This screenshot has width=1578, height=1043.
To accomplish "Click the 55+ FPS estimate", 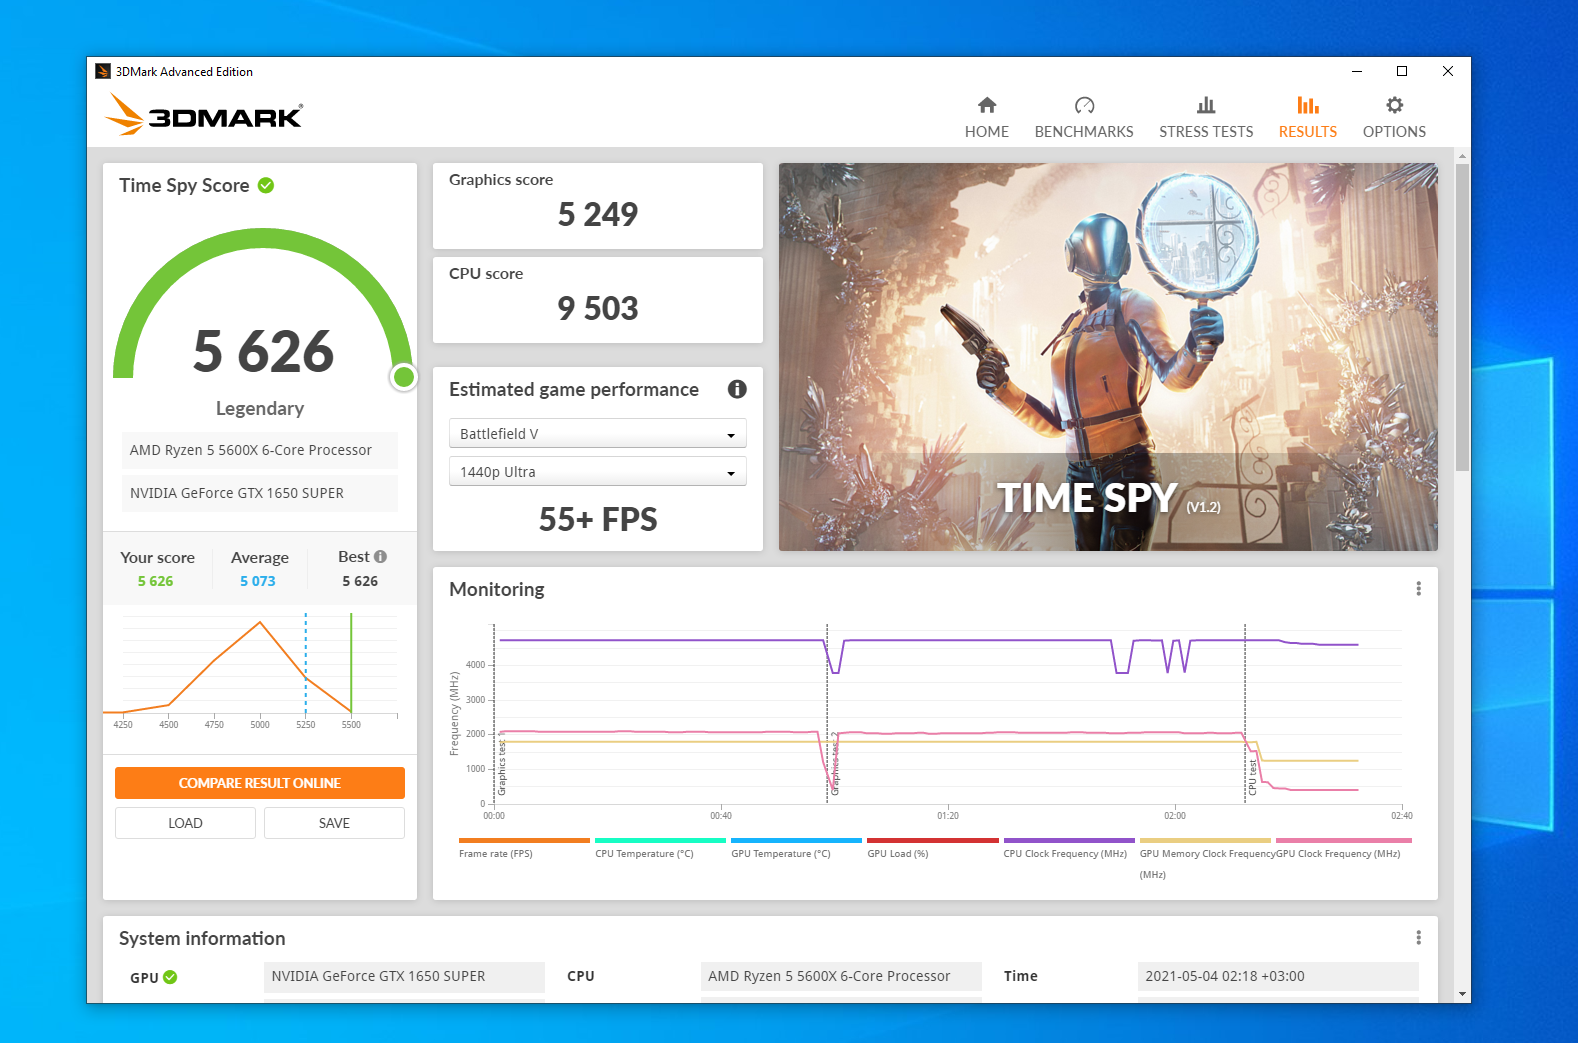I will click(598, 519).
